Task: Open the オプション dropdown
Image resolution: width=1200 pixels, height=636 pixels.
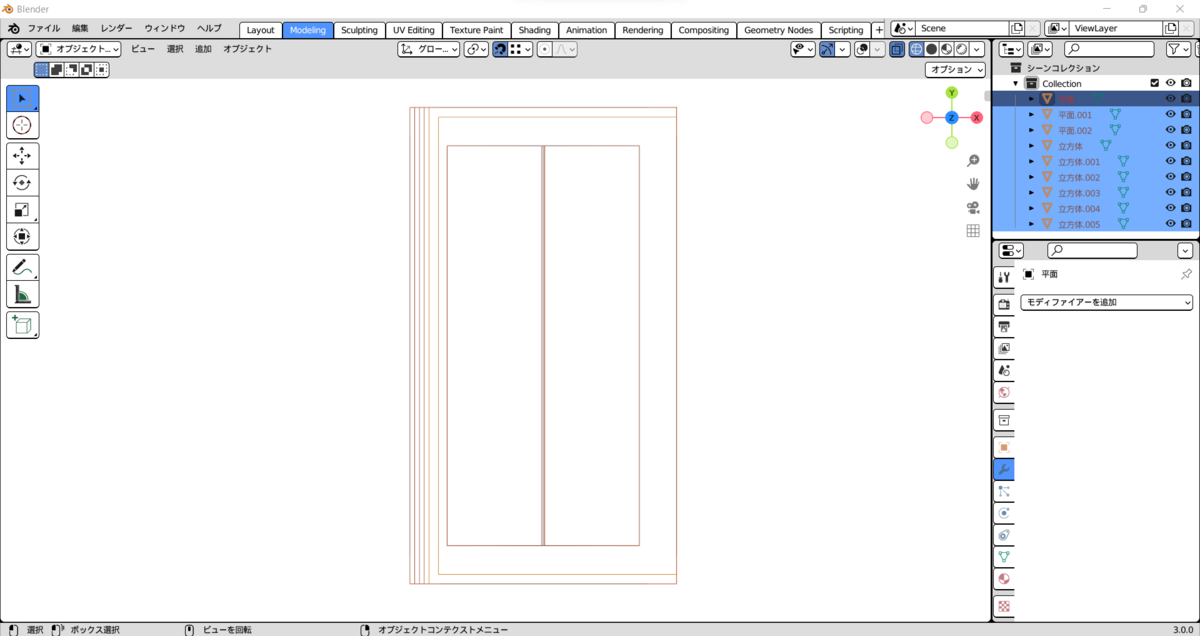Action: pyautogui.click(x=955, y=70)
